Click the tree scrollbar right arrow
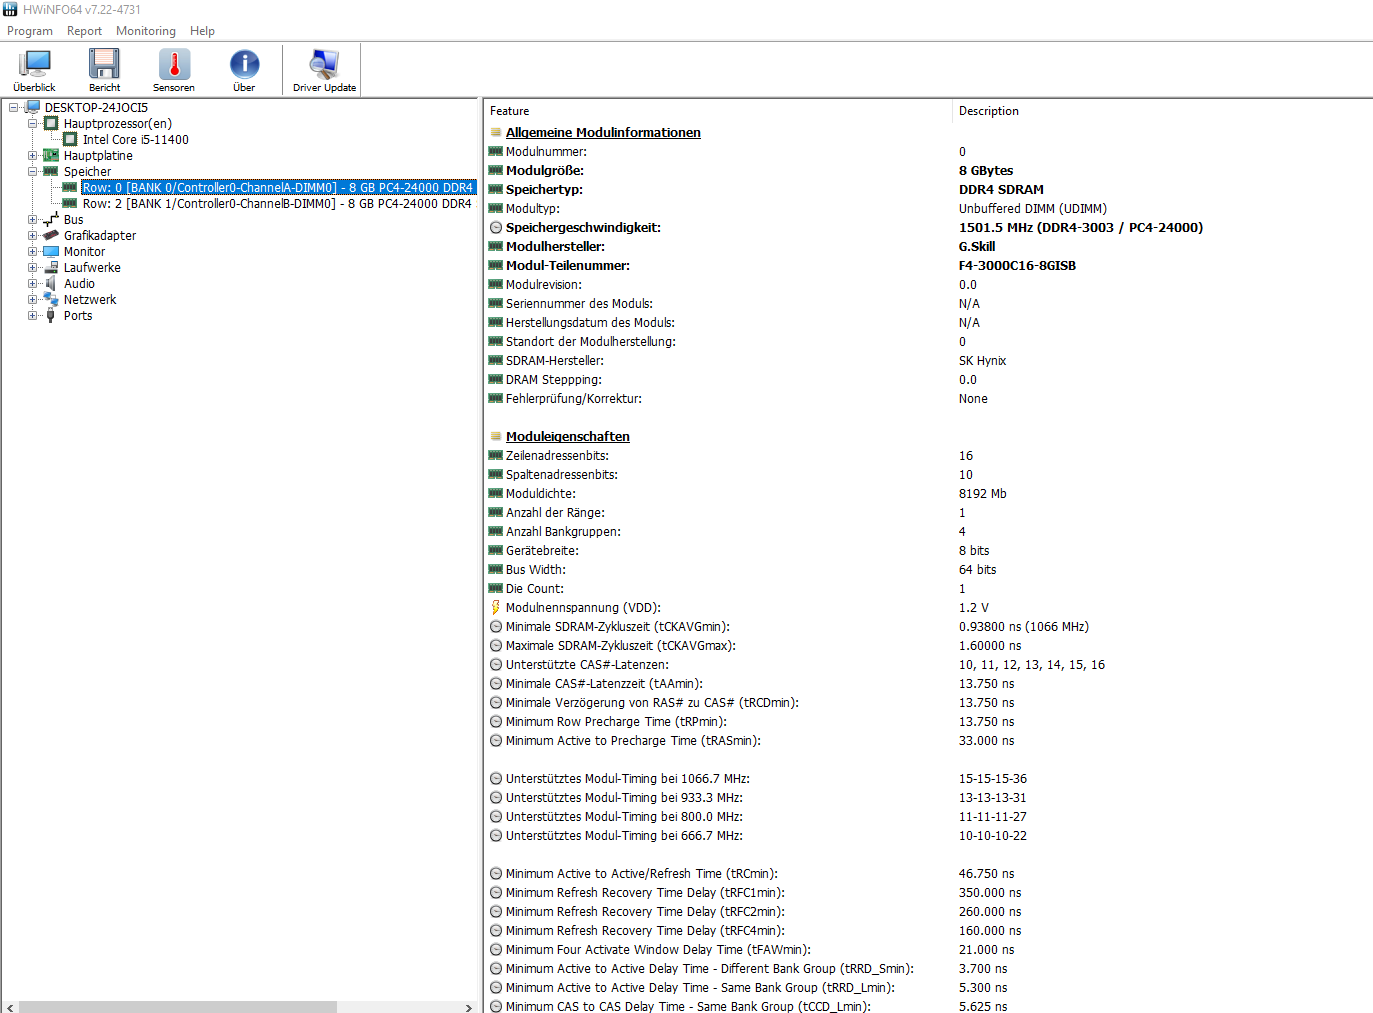 [x=468, y=1007]
